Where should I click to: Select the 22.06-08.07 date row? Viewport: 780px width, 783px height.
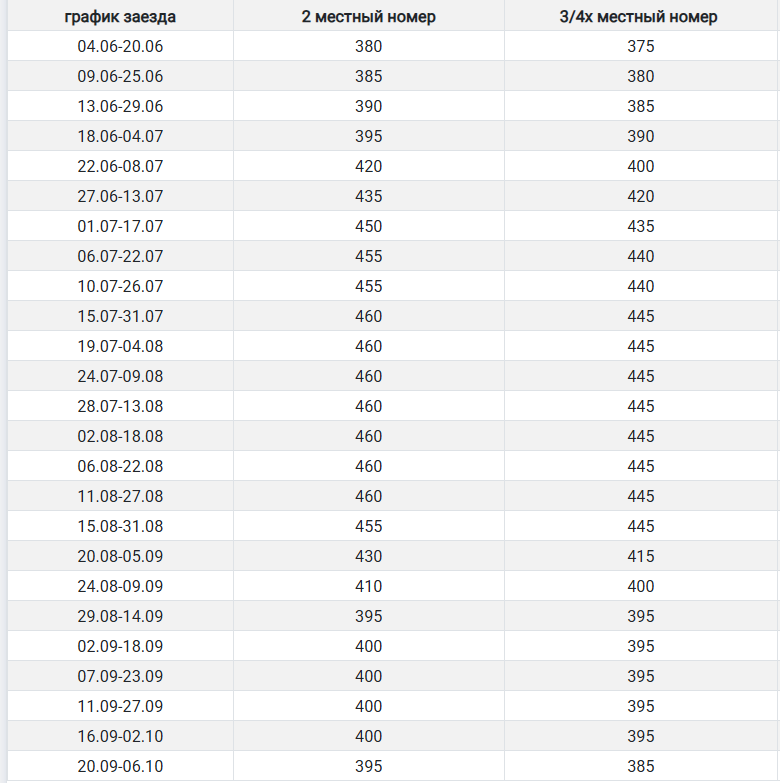pos(120,166)
